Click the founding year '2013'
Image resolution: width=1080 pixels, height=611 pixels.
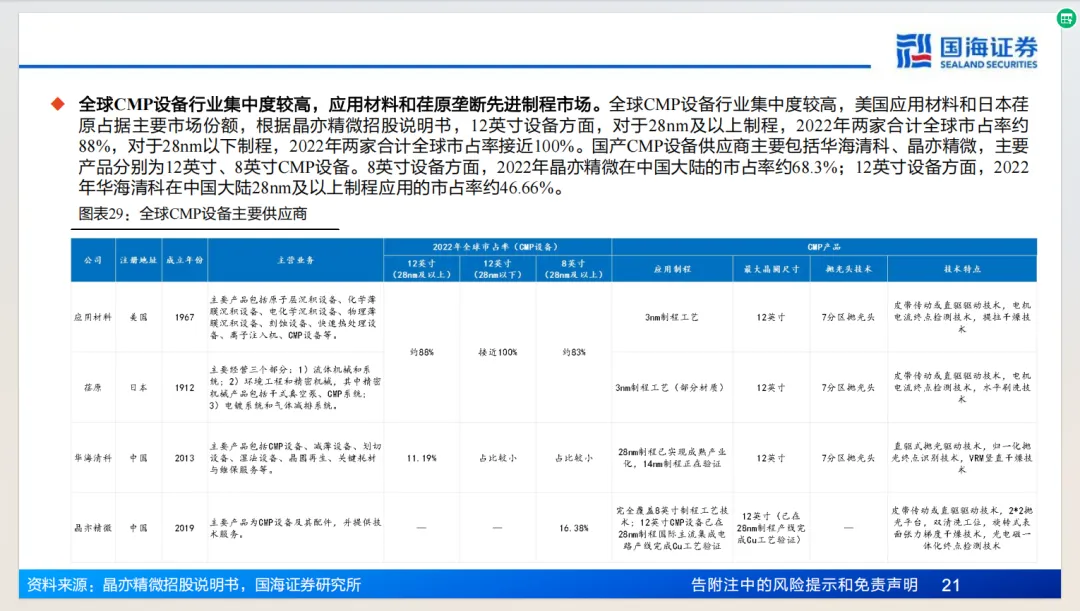point(185,458)
